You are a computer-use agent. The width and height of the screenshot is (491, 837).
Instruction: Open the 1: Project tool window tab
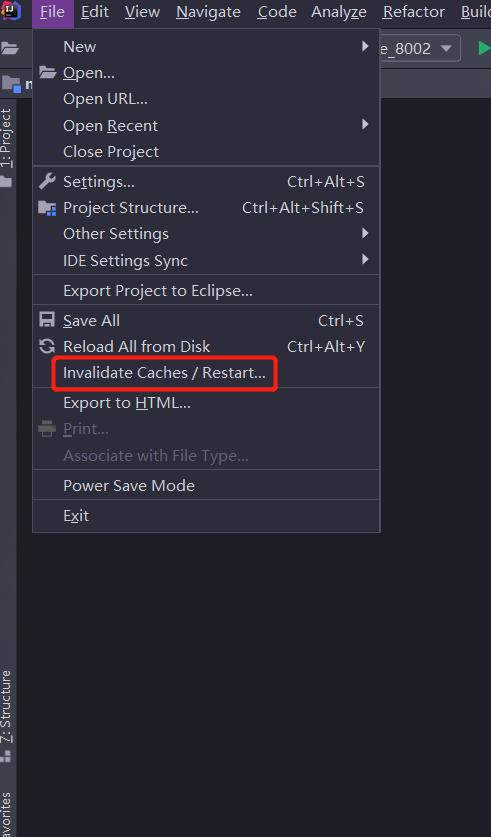[6, 138]
